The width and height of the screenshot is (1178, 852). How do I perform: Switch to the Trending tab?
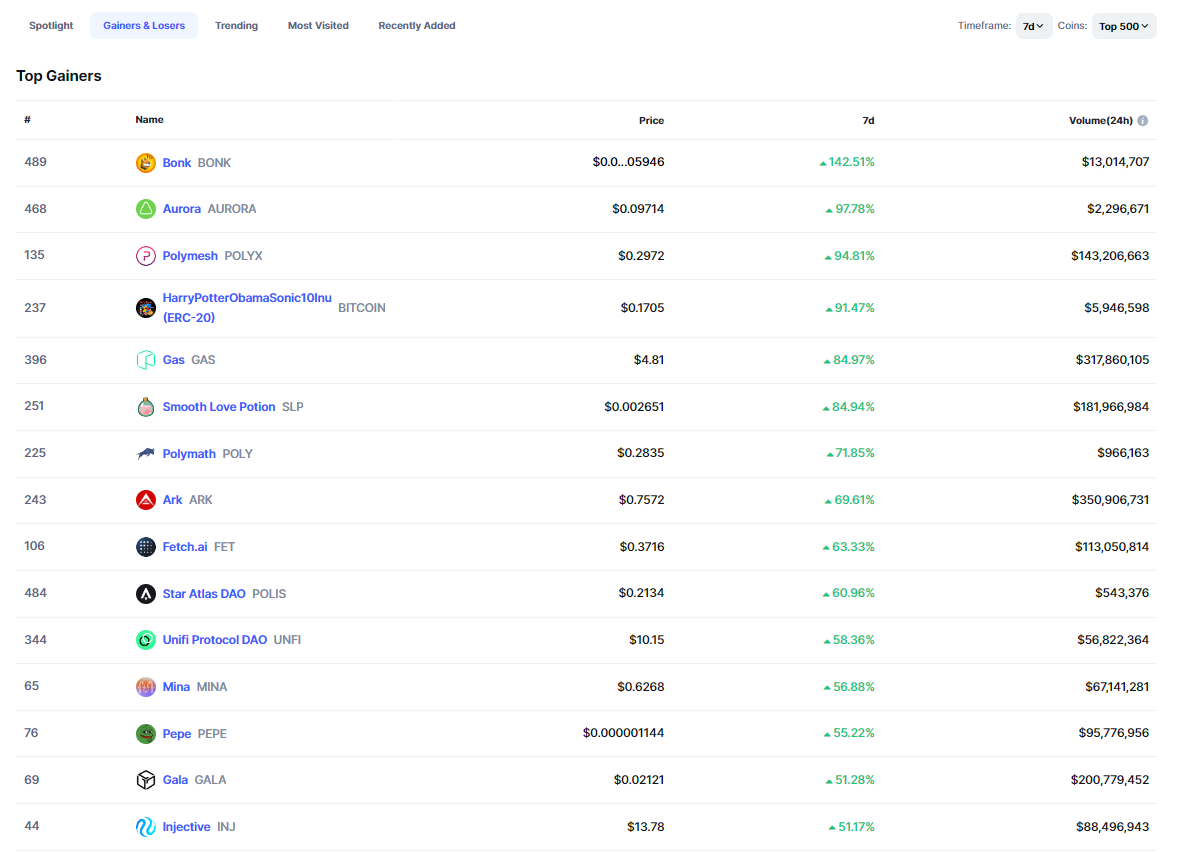pos(236,26)
